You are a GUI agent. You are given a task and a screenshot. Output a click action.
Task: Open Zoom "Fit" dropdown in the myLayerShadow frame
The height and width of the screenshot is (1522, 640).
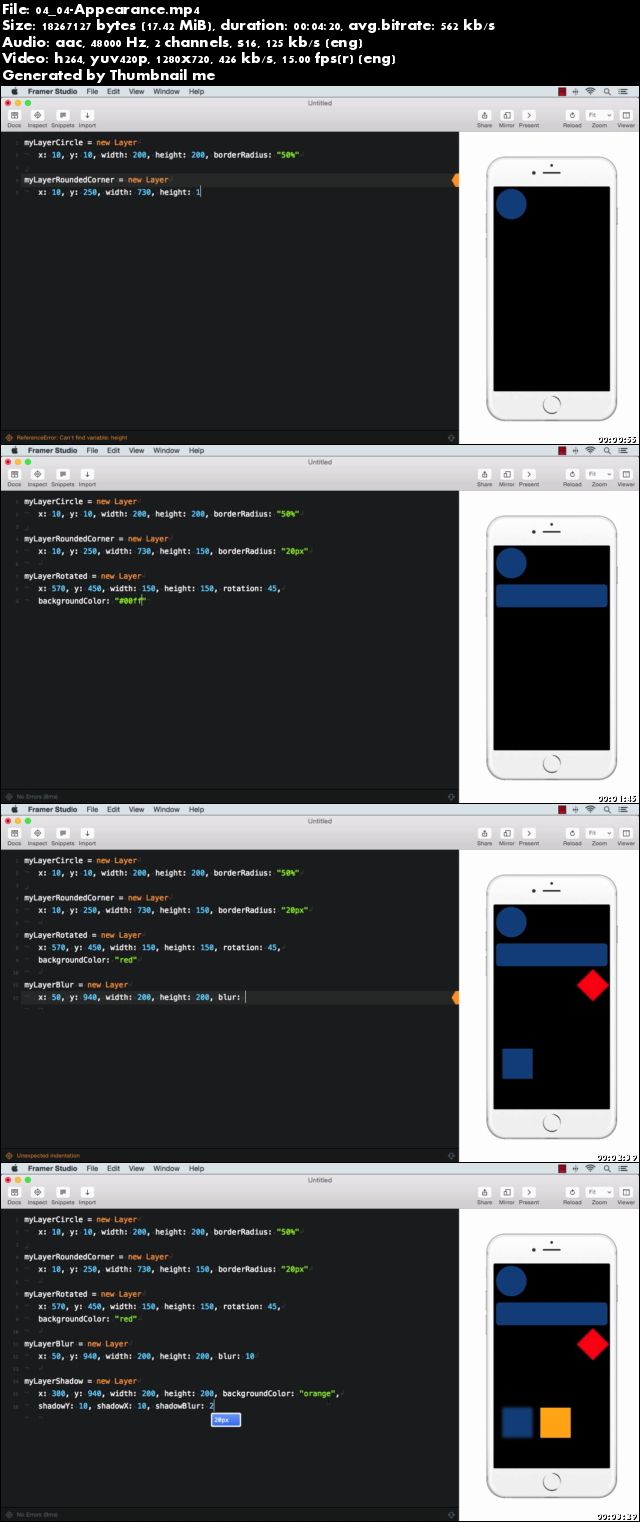600,1192
